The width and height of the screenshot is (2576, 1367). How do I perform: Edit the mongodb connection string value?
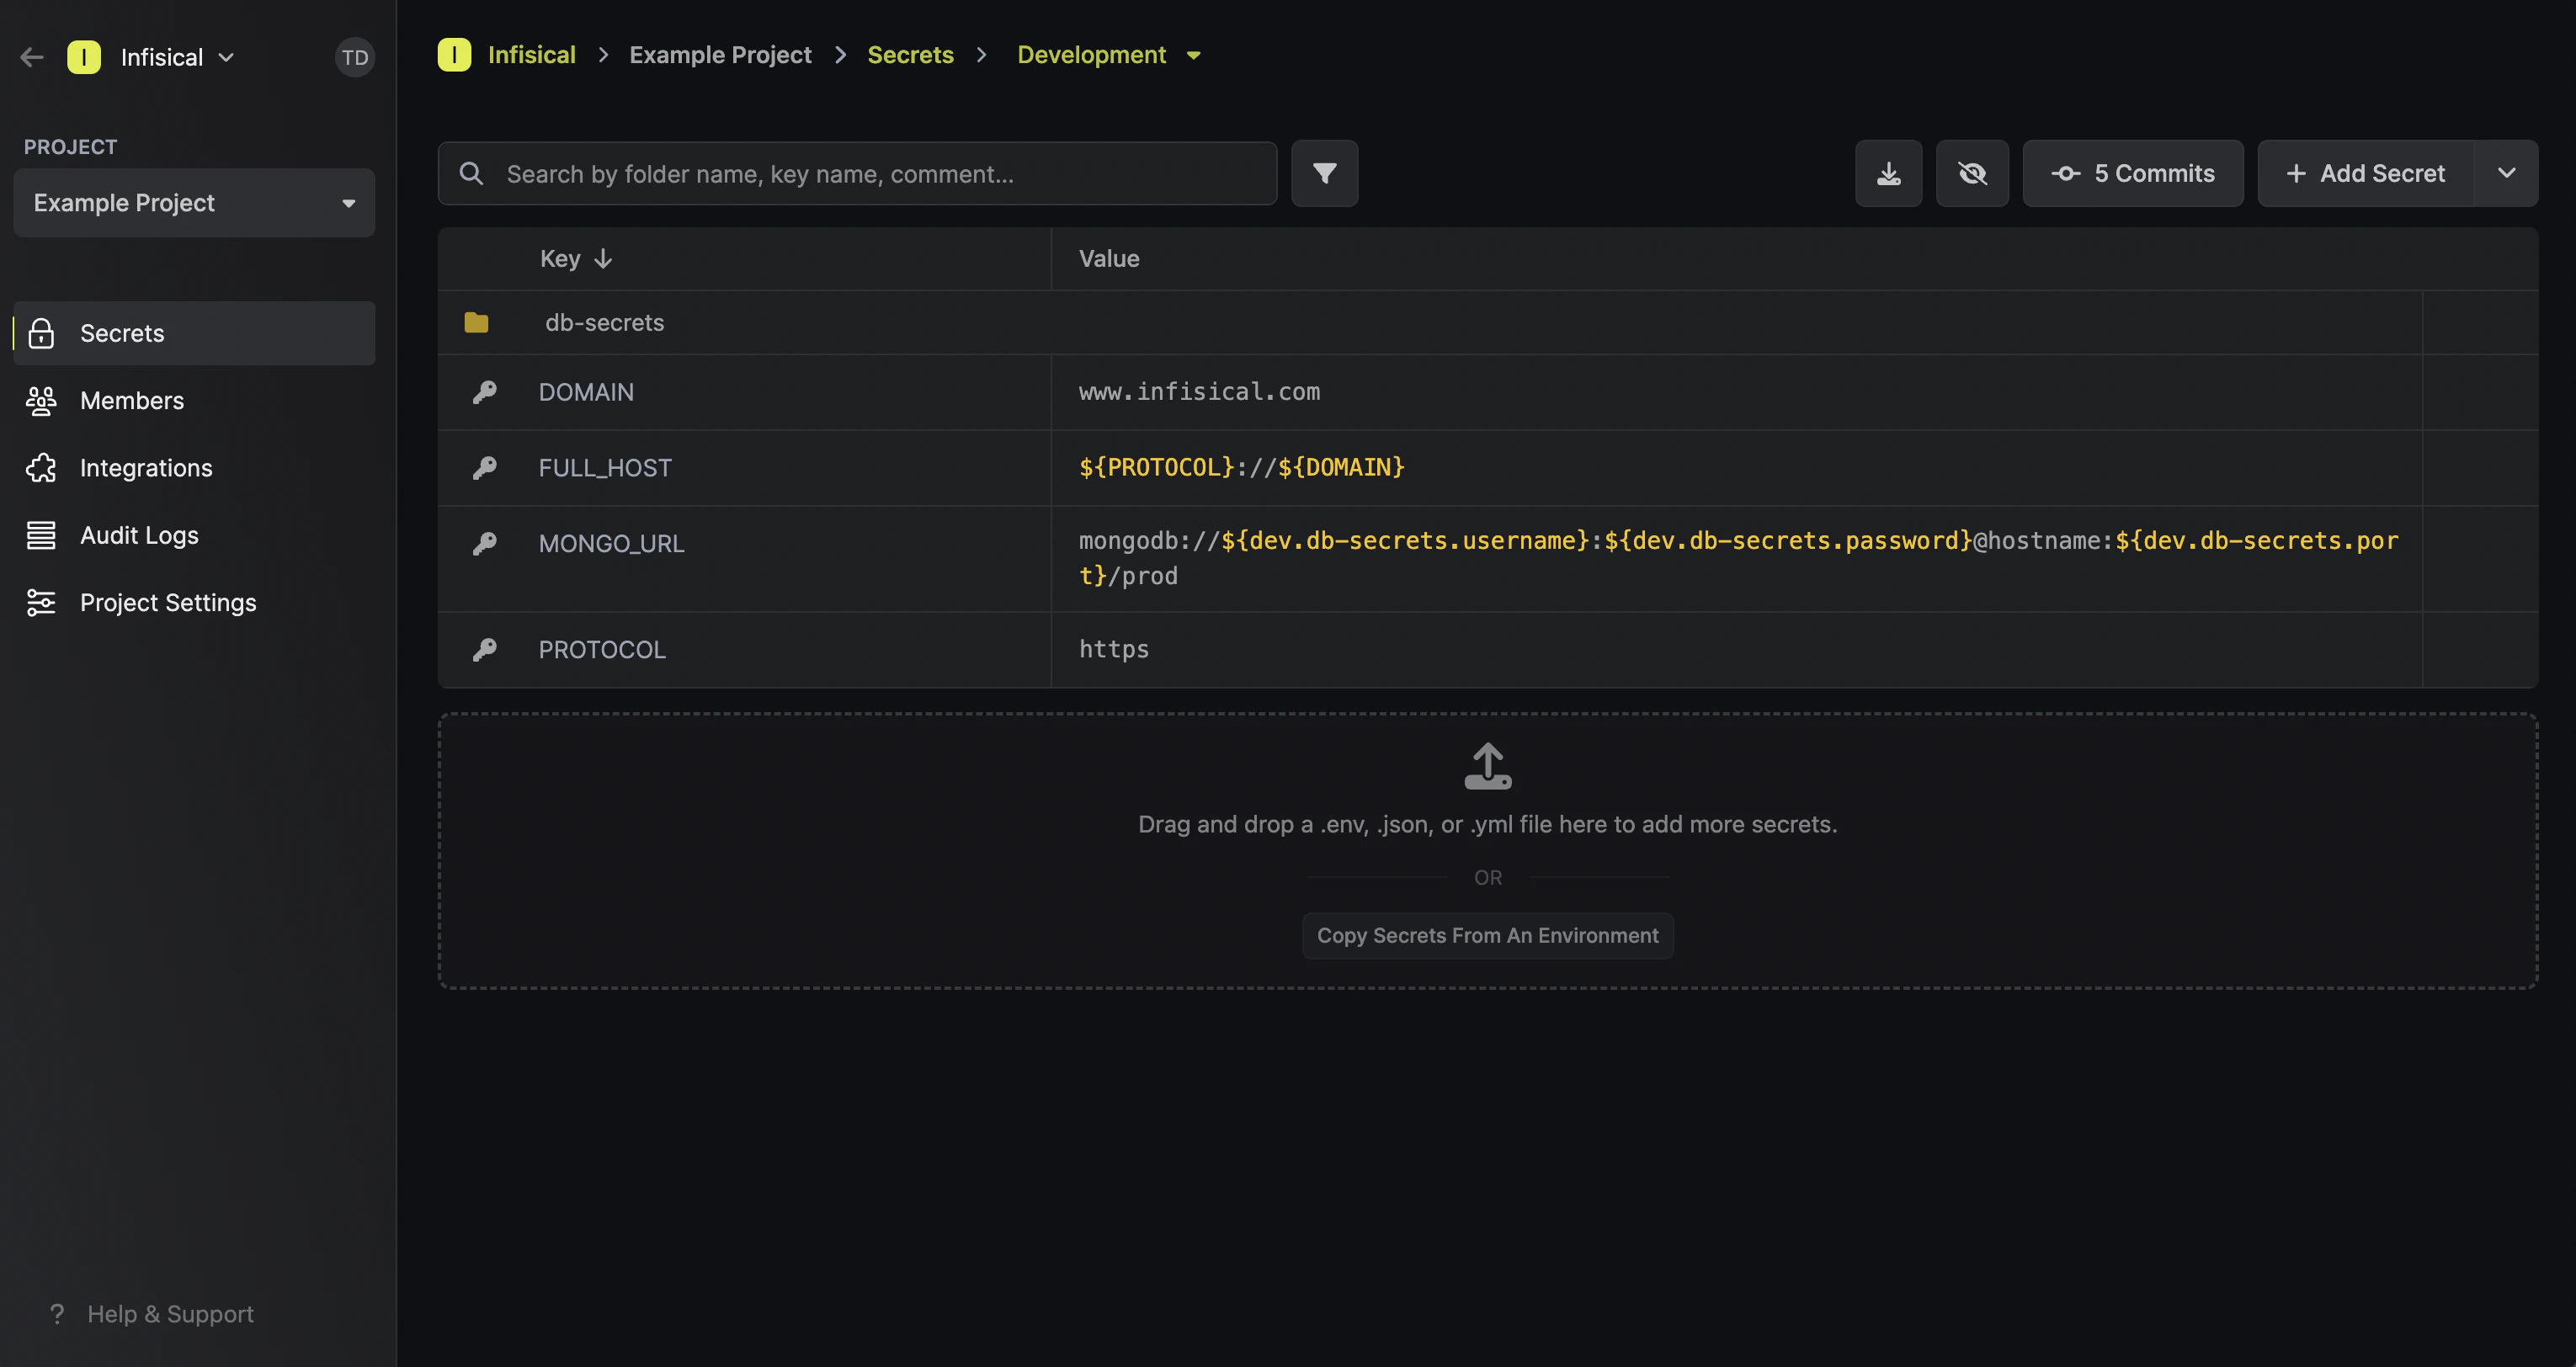point(1738,558)
